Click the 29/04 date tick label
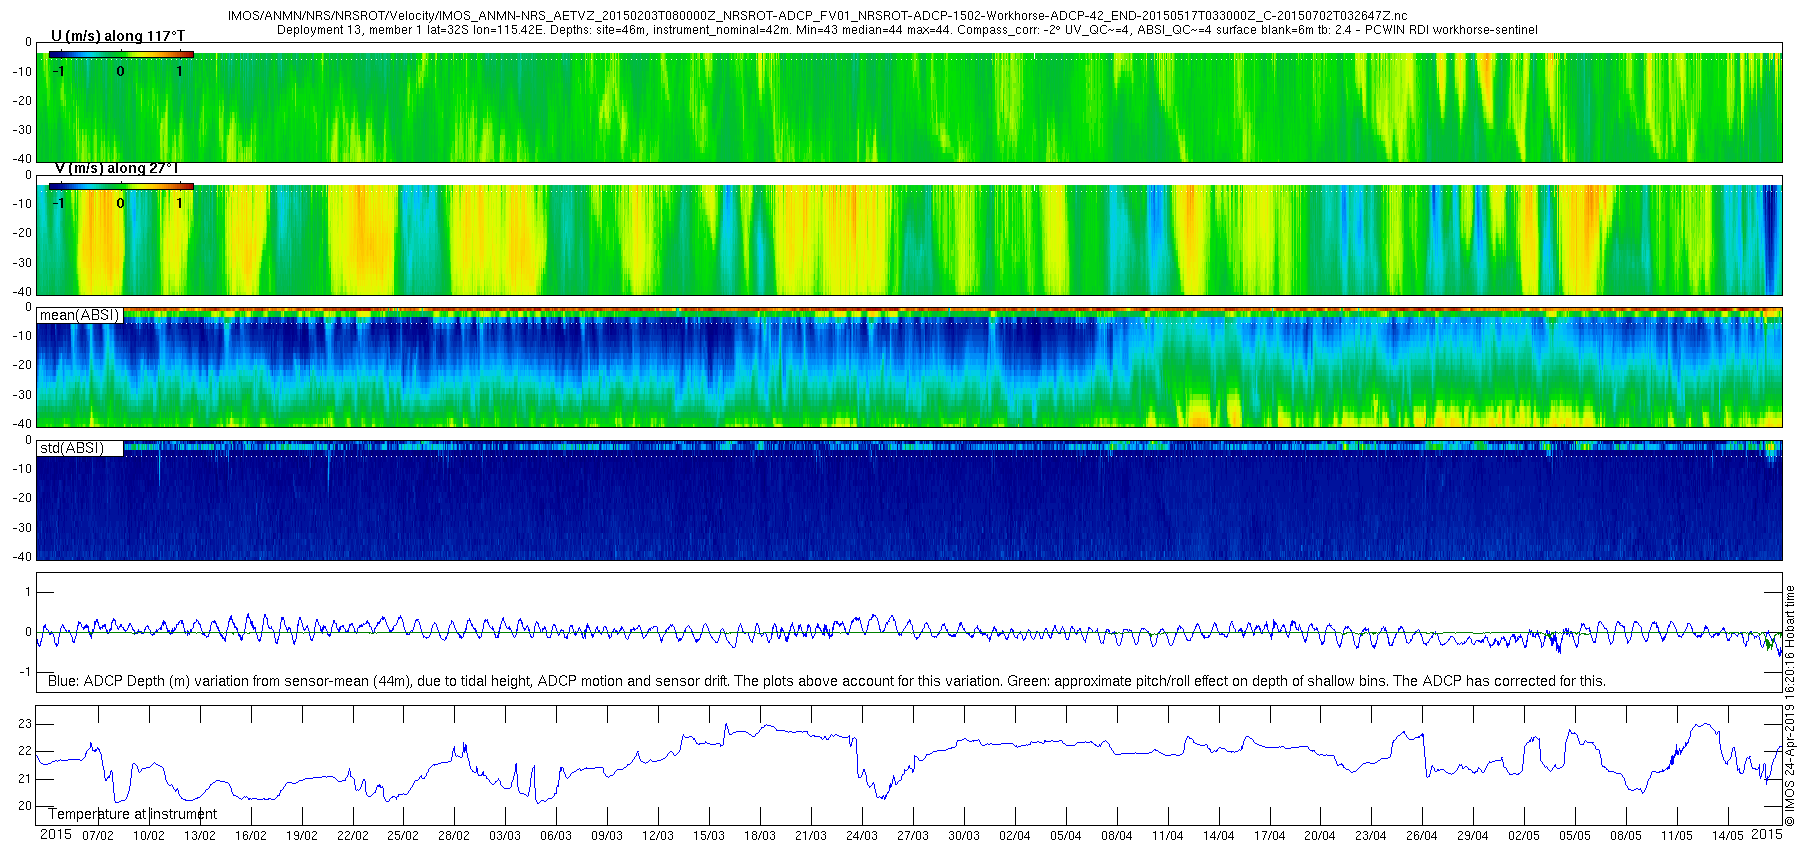The image size is (1800, 850). pos(1473,836)
